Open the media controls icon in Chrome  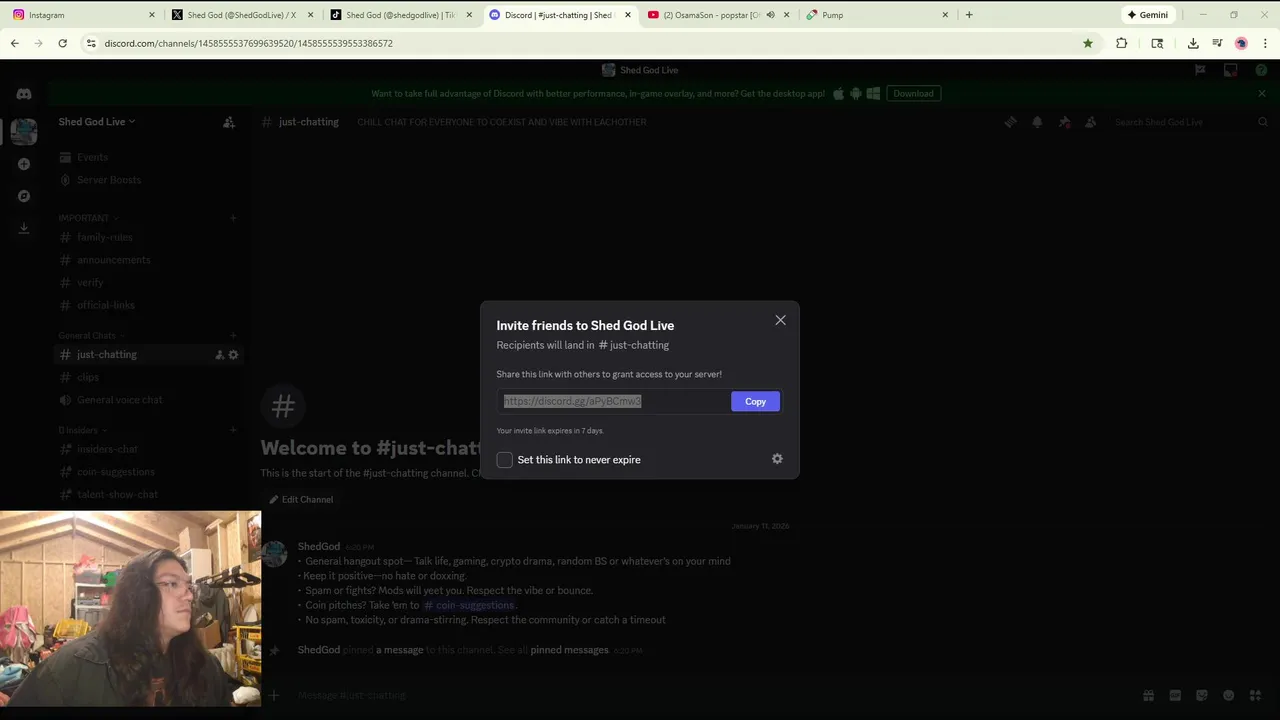point(1217,43)
